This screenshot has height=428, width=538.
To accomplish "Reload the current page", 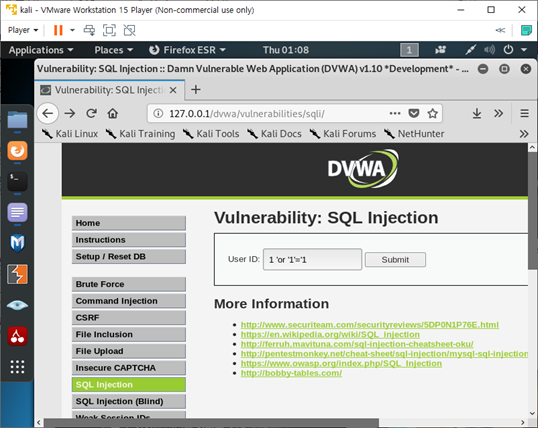I will [91, 113].
